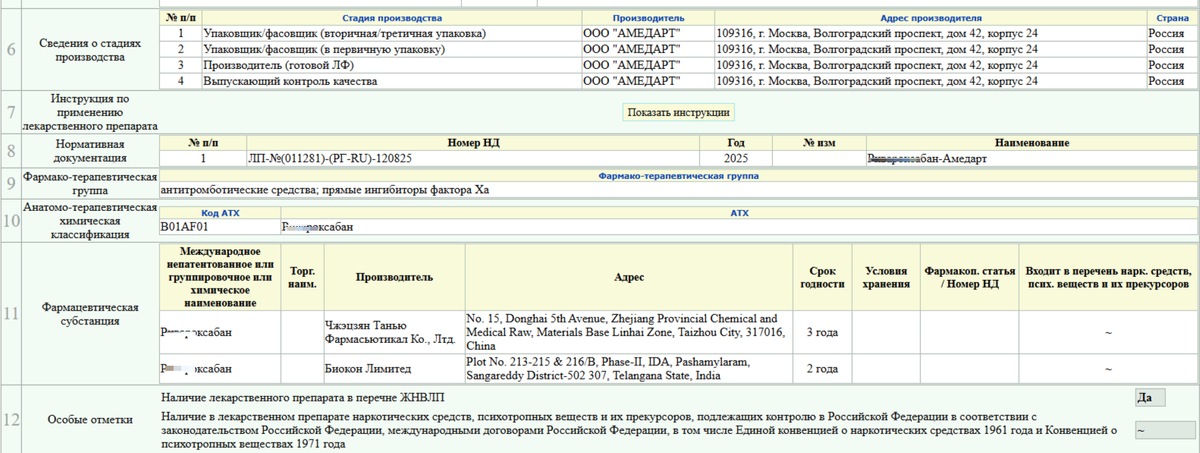Viewport: 1200px width, 453px height.
Task: Click the "Код АТХ" column header
Action: click(220, 213)
